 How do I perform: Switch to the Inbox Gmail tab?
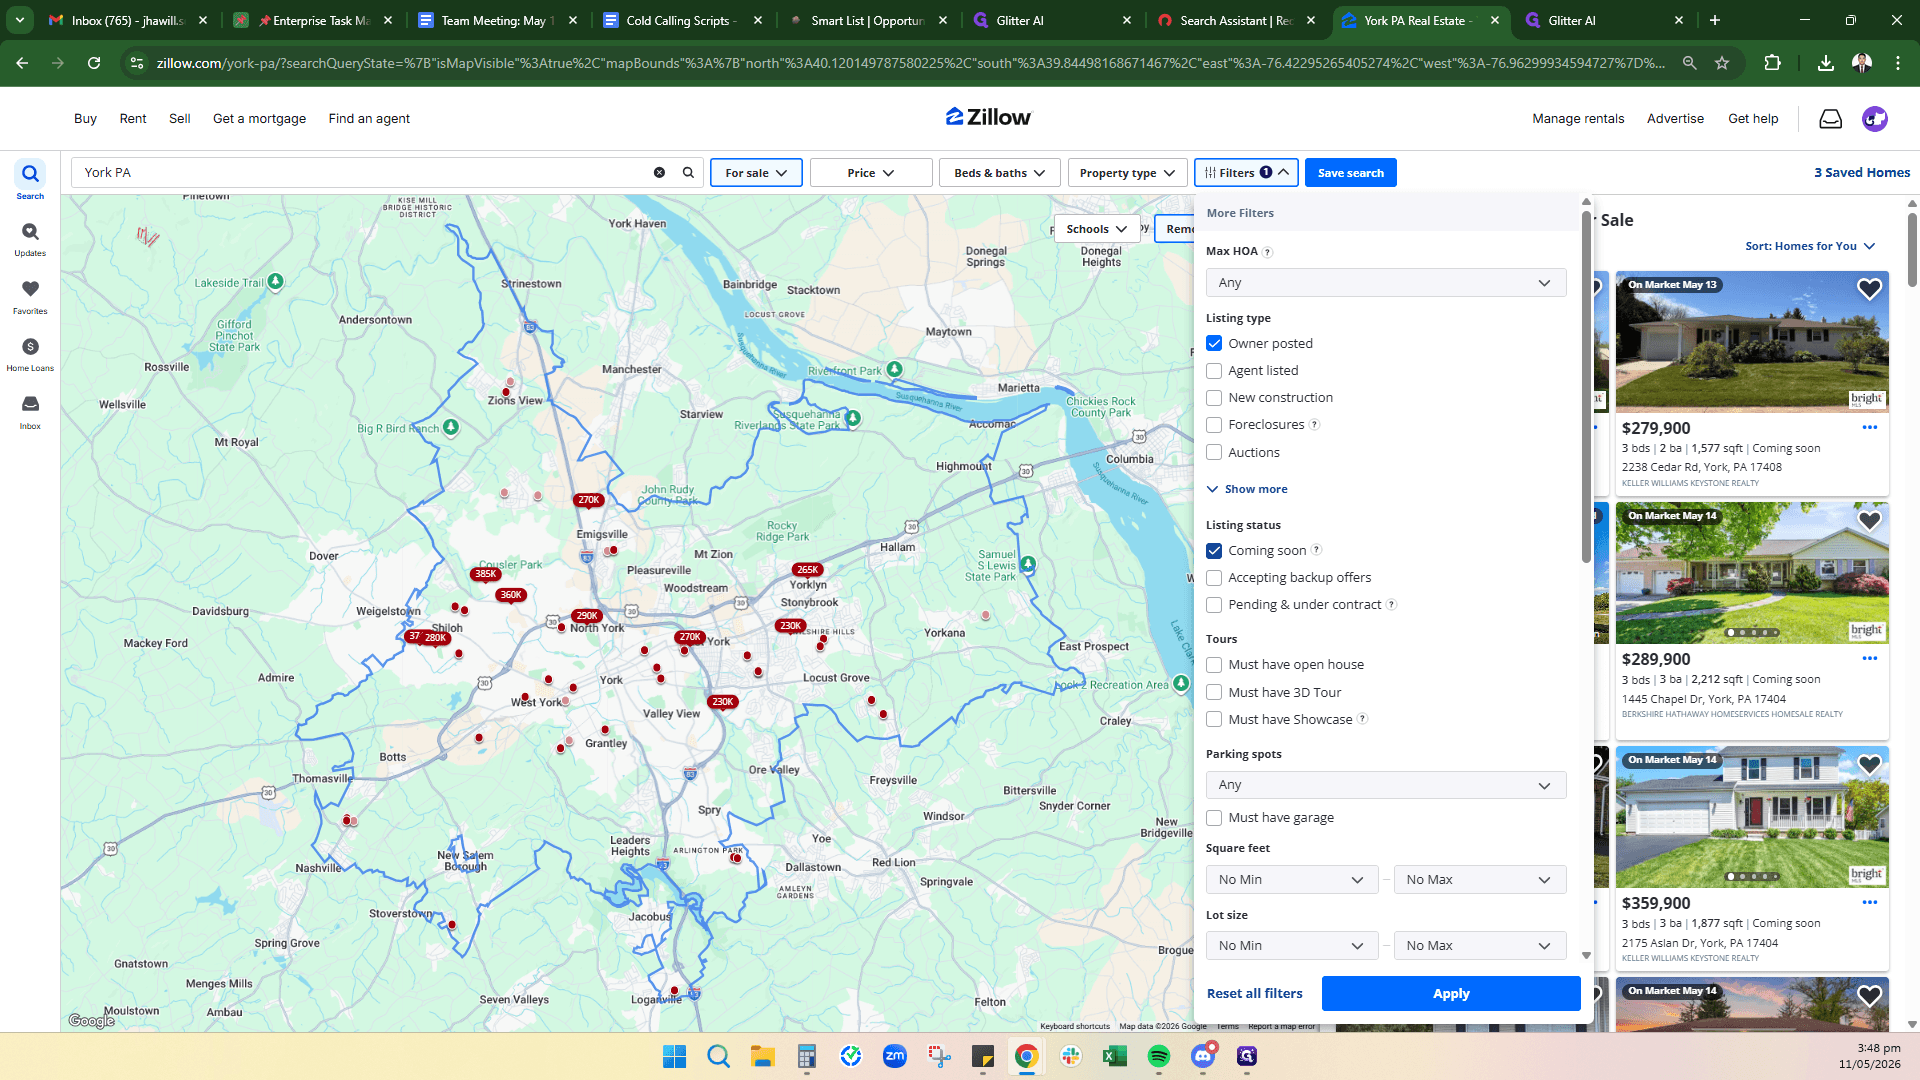[128, 20]
